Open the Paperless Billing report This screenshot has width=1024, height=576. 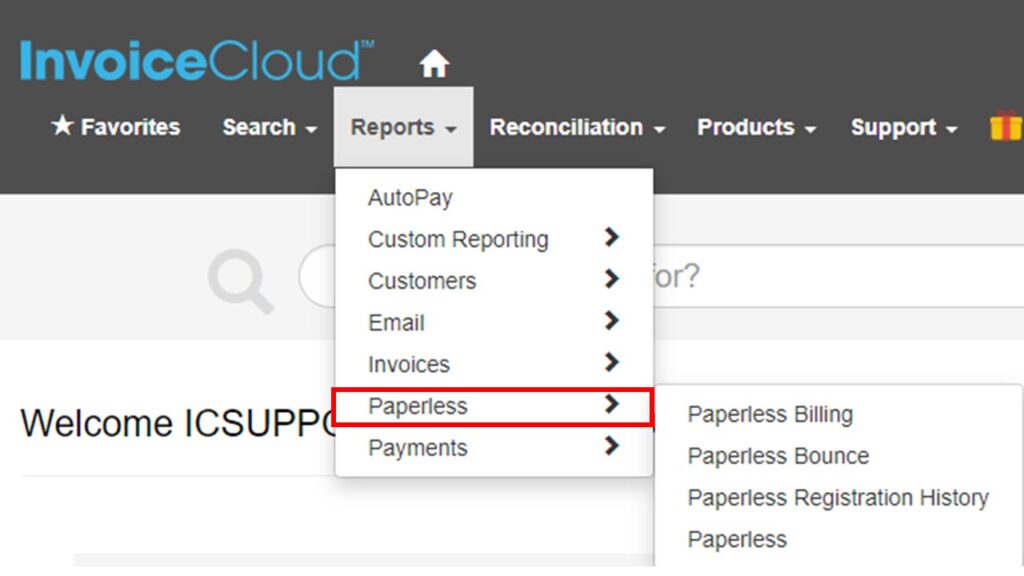pos(770,414)
